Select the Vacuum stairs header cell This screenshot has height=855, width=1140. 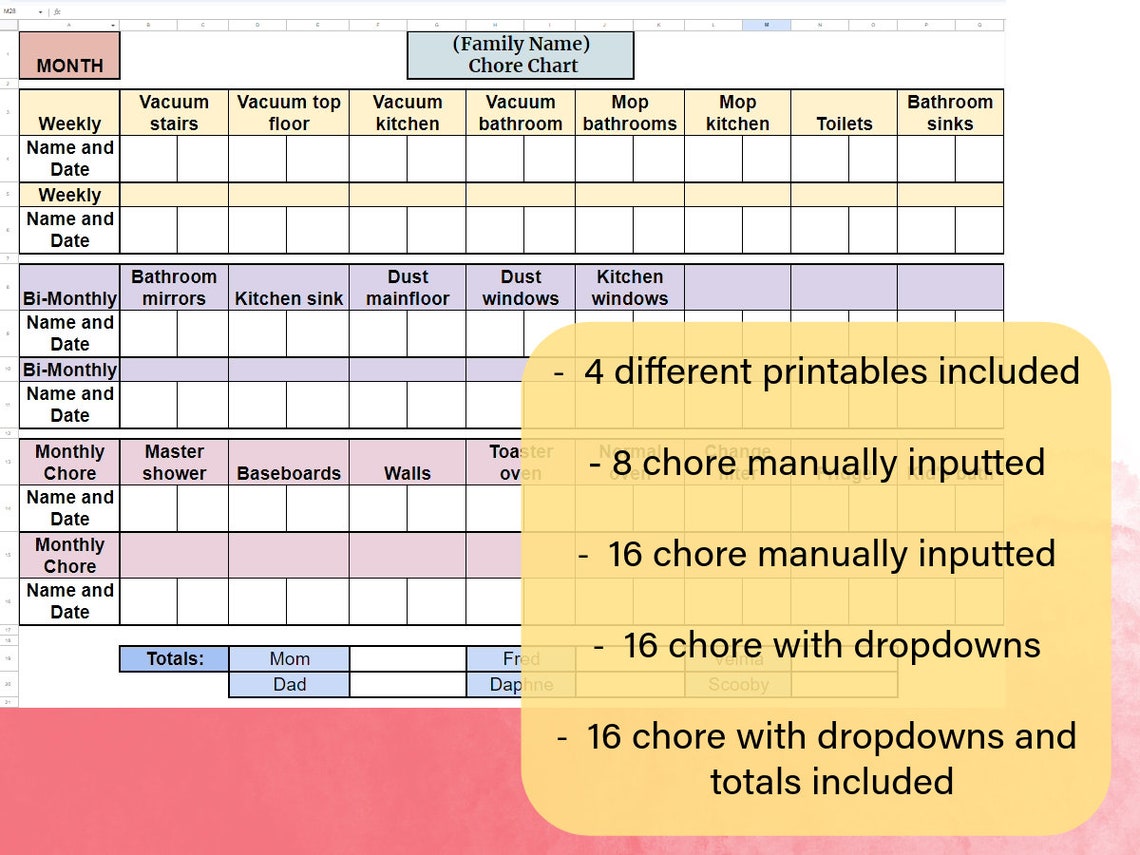pyautogui.click(x=175, y=112)
